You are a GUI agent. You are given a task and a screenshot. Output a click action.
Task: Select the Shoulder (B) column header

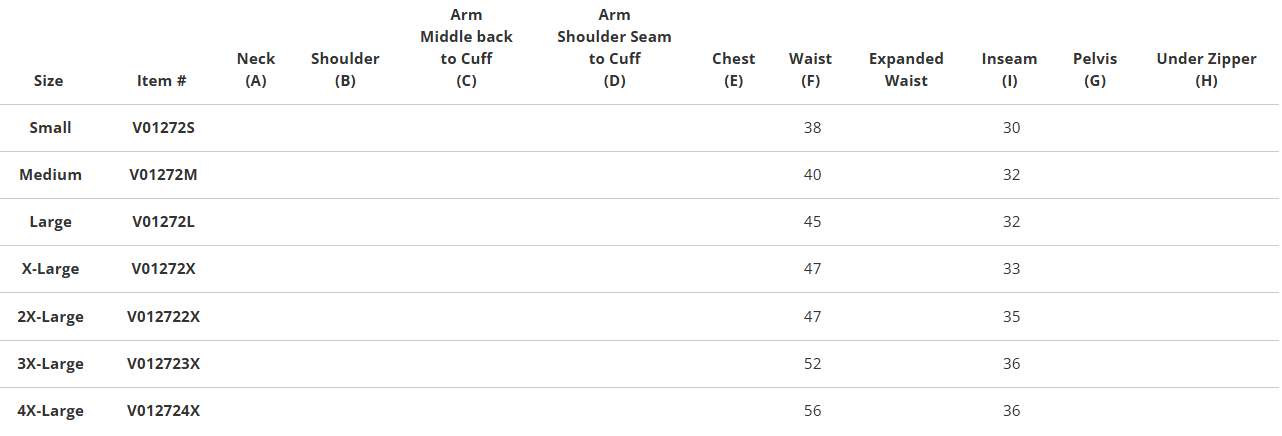tap(345, 69)
